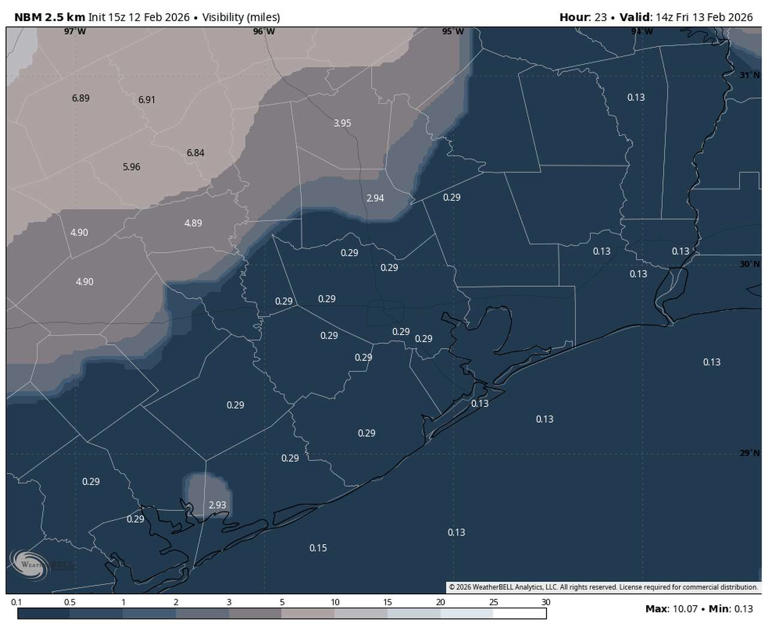The width and height of the screenshot is (768, 631).
Task: Click the legend tick label "25"
Action: coord(493,602)
